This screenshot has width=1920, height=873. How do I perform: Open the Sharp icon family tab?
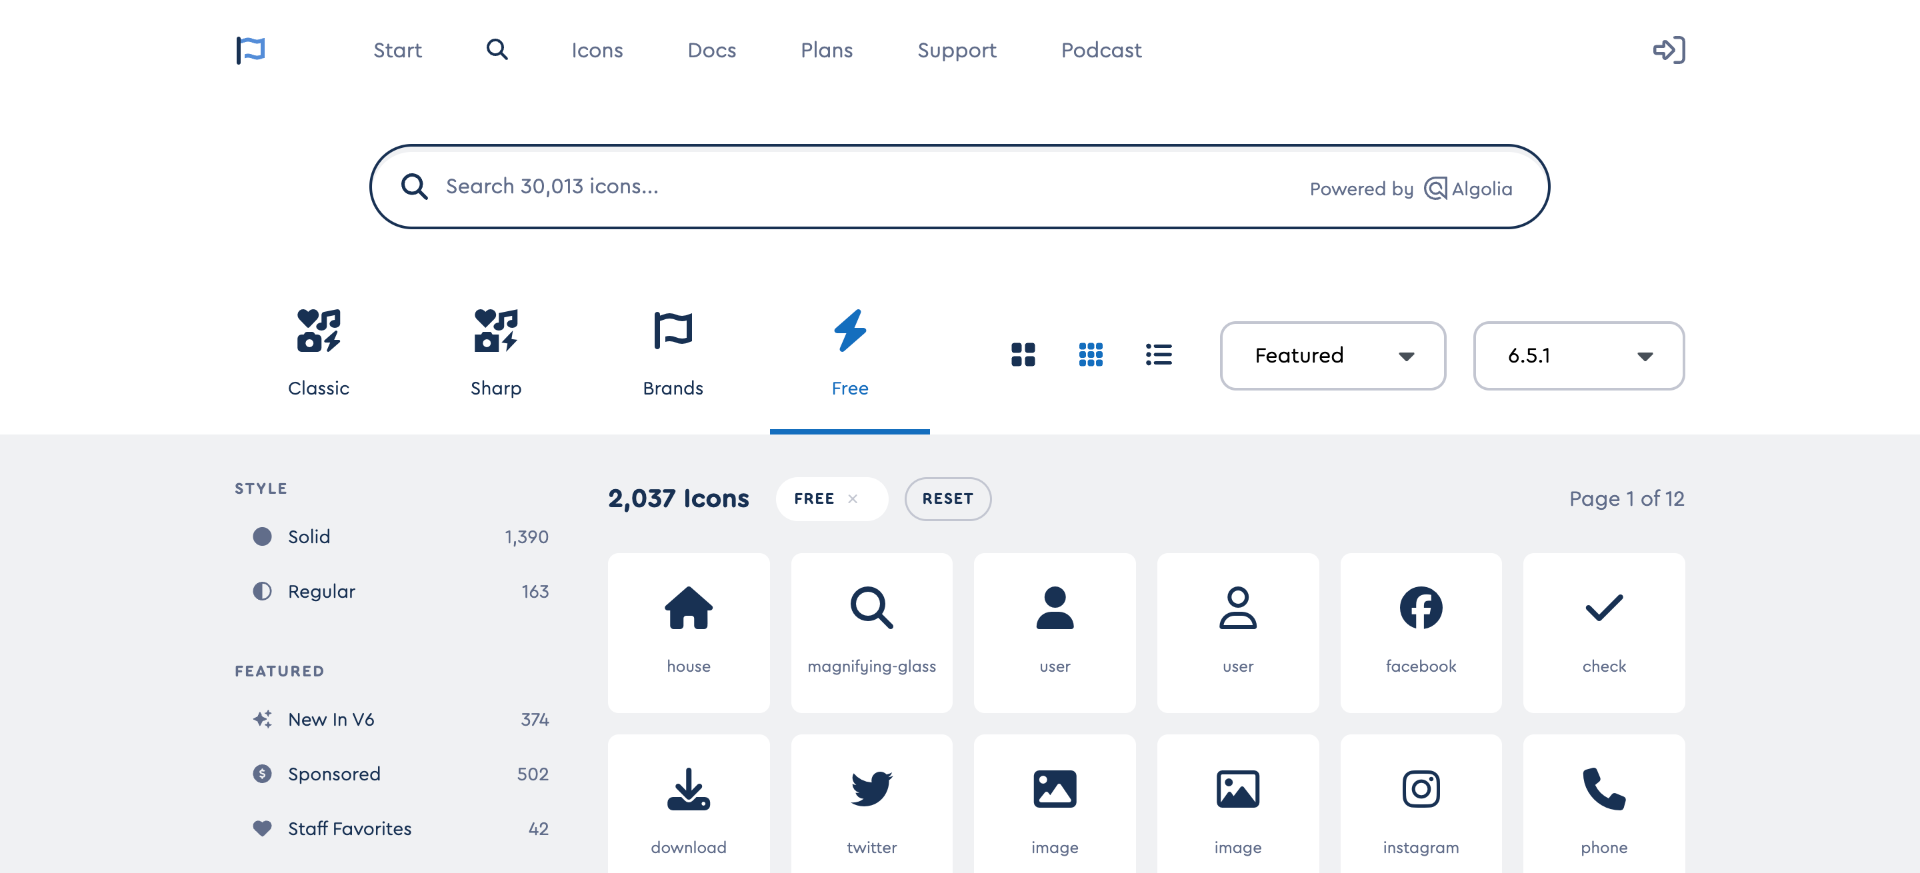point(496,353)
